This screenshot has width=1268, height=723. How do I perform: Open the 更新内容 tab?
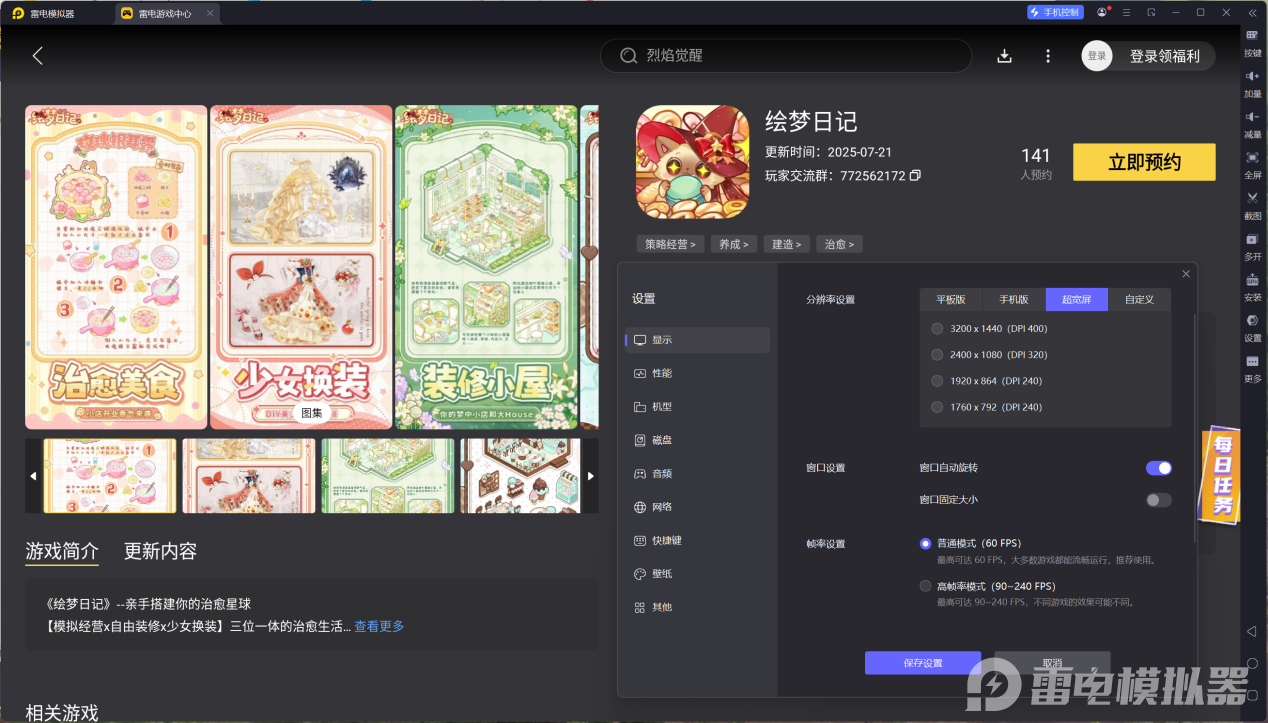(x=160, y=551)
